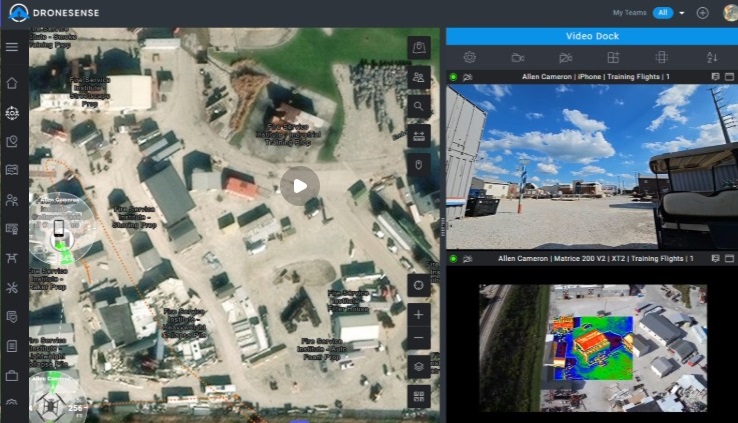Image resolution: width=738 pixels, height=423 pixels.
Task: Select the iPhone device marker on map
Action: [59, 229]
